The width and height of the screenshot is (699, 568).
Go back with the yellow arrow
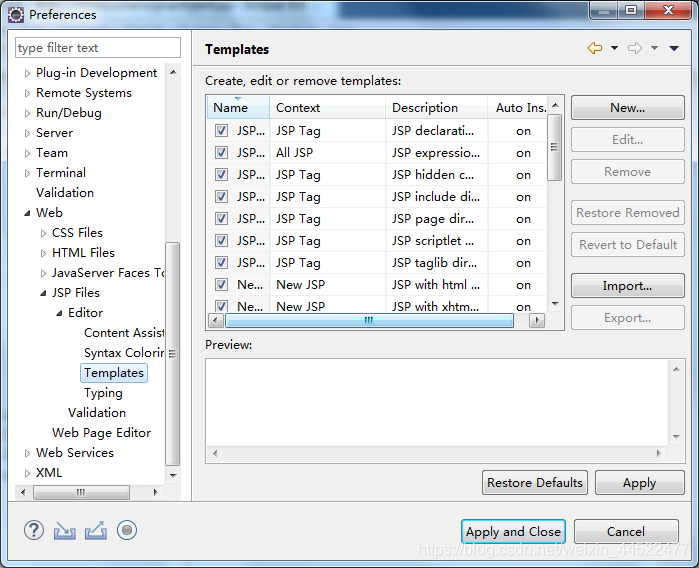595,48
